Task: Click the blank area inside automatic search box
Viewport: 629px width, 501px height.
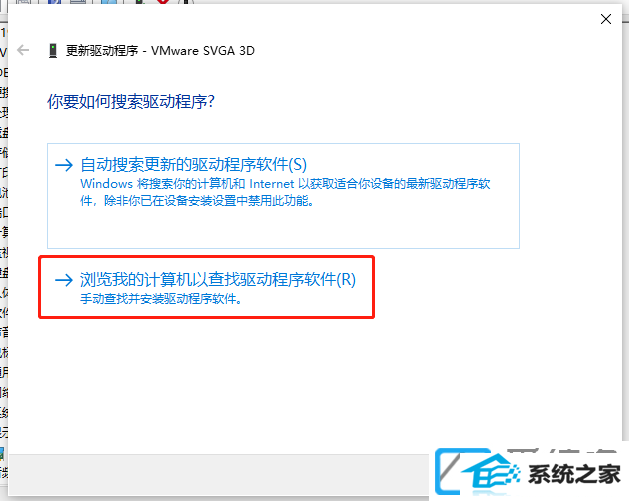Action: point(283,229)
